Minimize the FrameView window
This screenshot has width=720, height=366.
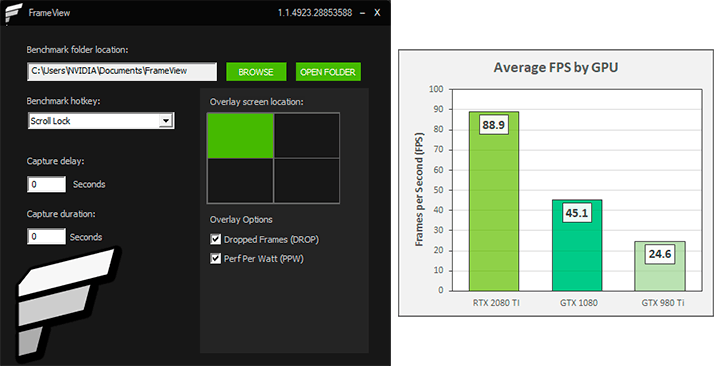click(363, 13)
